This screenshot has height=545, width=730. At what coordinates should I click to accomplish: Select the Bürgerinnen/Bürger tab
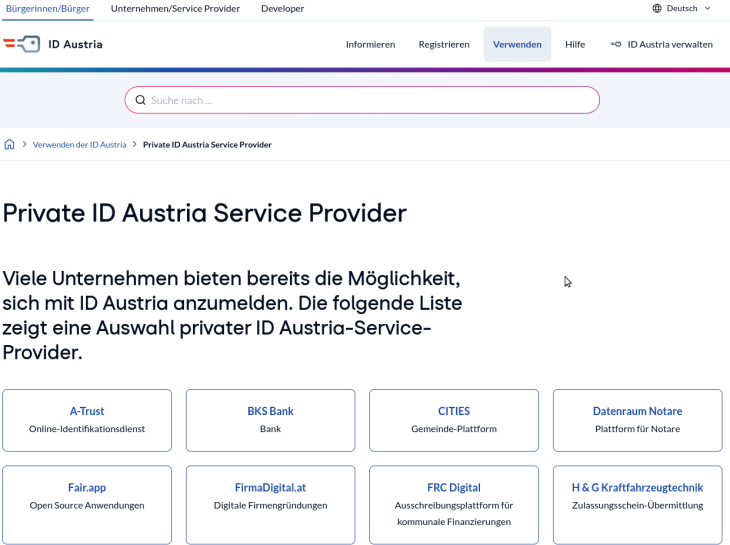coord(48,8)
